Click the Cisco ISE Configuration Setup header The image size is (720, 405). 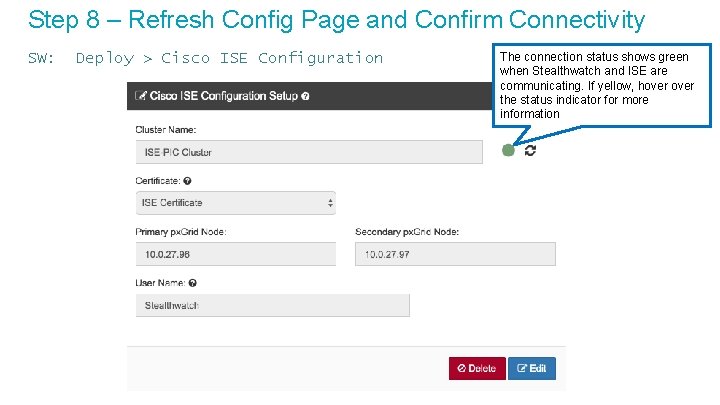228,96
